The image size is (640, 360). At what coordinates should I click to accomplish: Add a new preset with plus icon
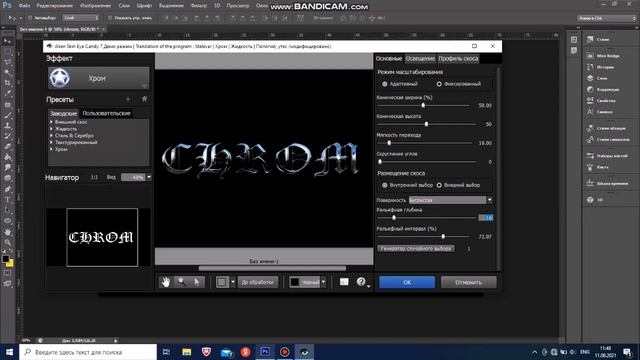point(128,99)
